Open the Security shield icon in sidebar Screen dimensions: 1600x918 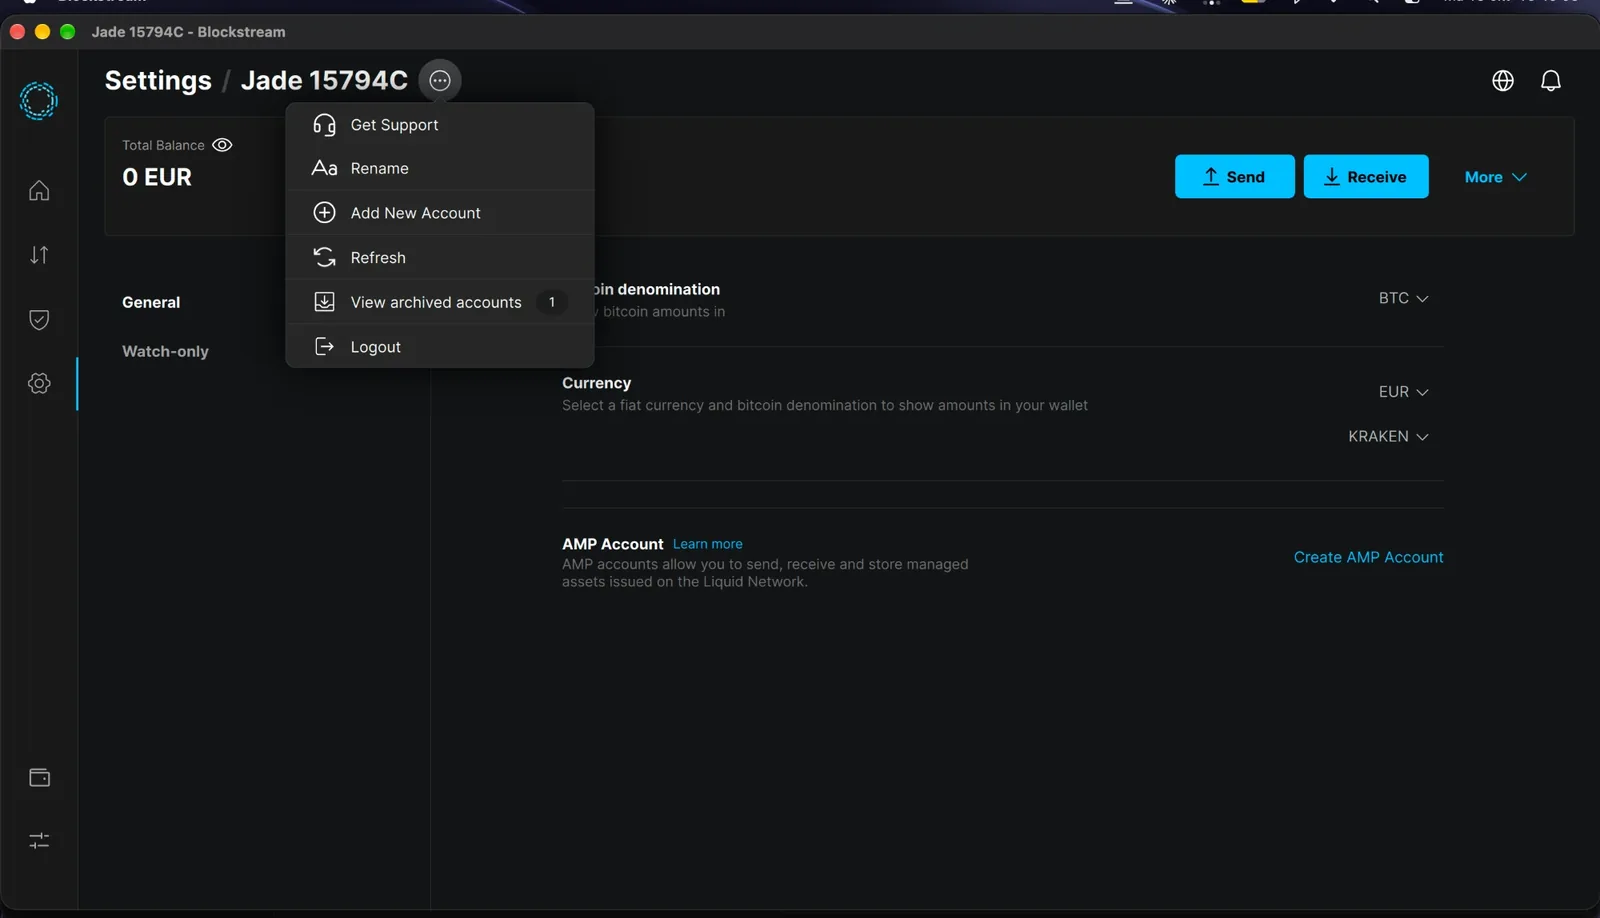[x=39, y=320]
